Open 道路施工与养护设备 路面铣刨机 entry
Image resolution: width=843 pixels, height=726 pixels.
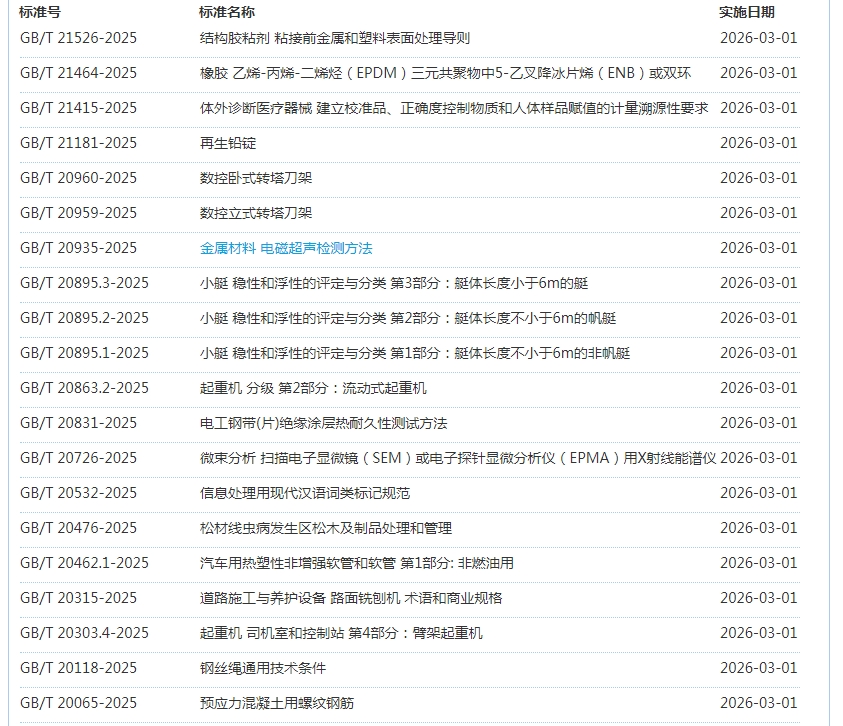pos(351,598)
